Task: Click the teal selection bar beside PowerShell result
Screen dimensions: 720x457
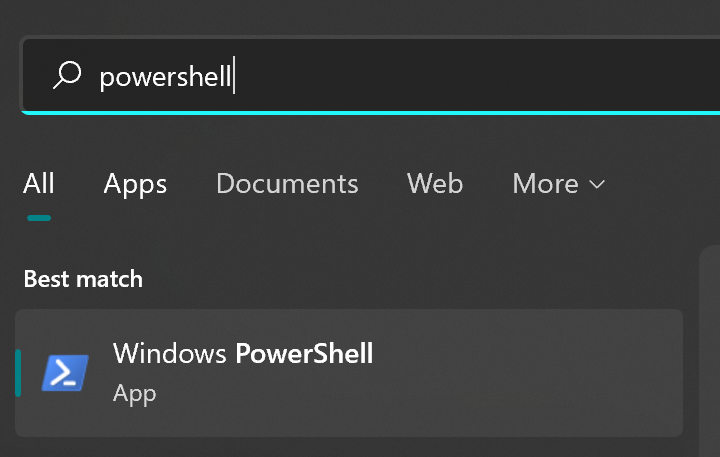Action: (x=18, y=373)
